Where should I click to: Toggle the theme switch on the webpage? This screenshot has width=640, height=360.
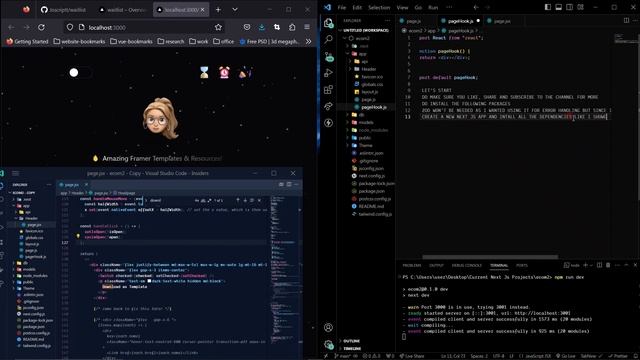80,73
